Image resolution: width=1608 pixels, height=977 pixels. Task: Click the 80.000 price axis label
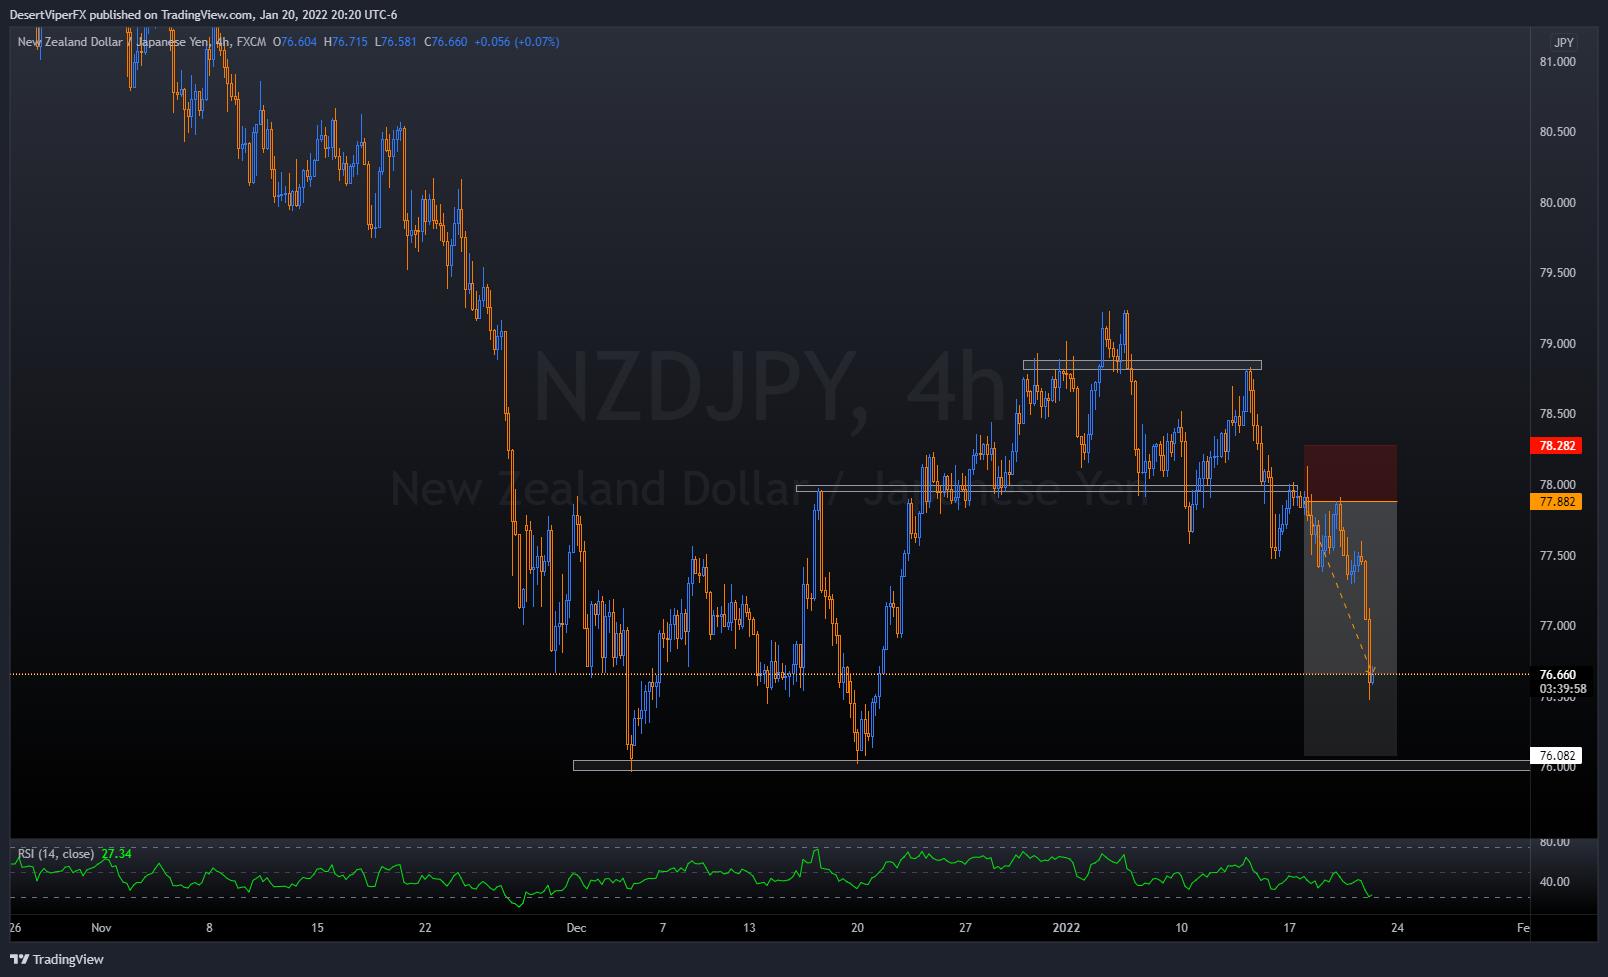tap(1557, 203)
